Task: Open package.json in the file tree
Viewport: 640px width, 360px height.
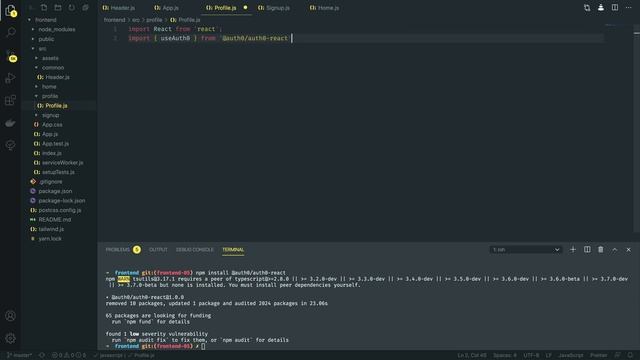Action: (x=55, y=191)
